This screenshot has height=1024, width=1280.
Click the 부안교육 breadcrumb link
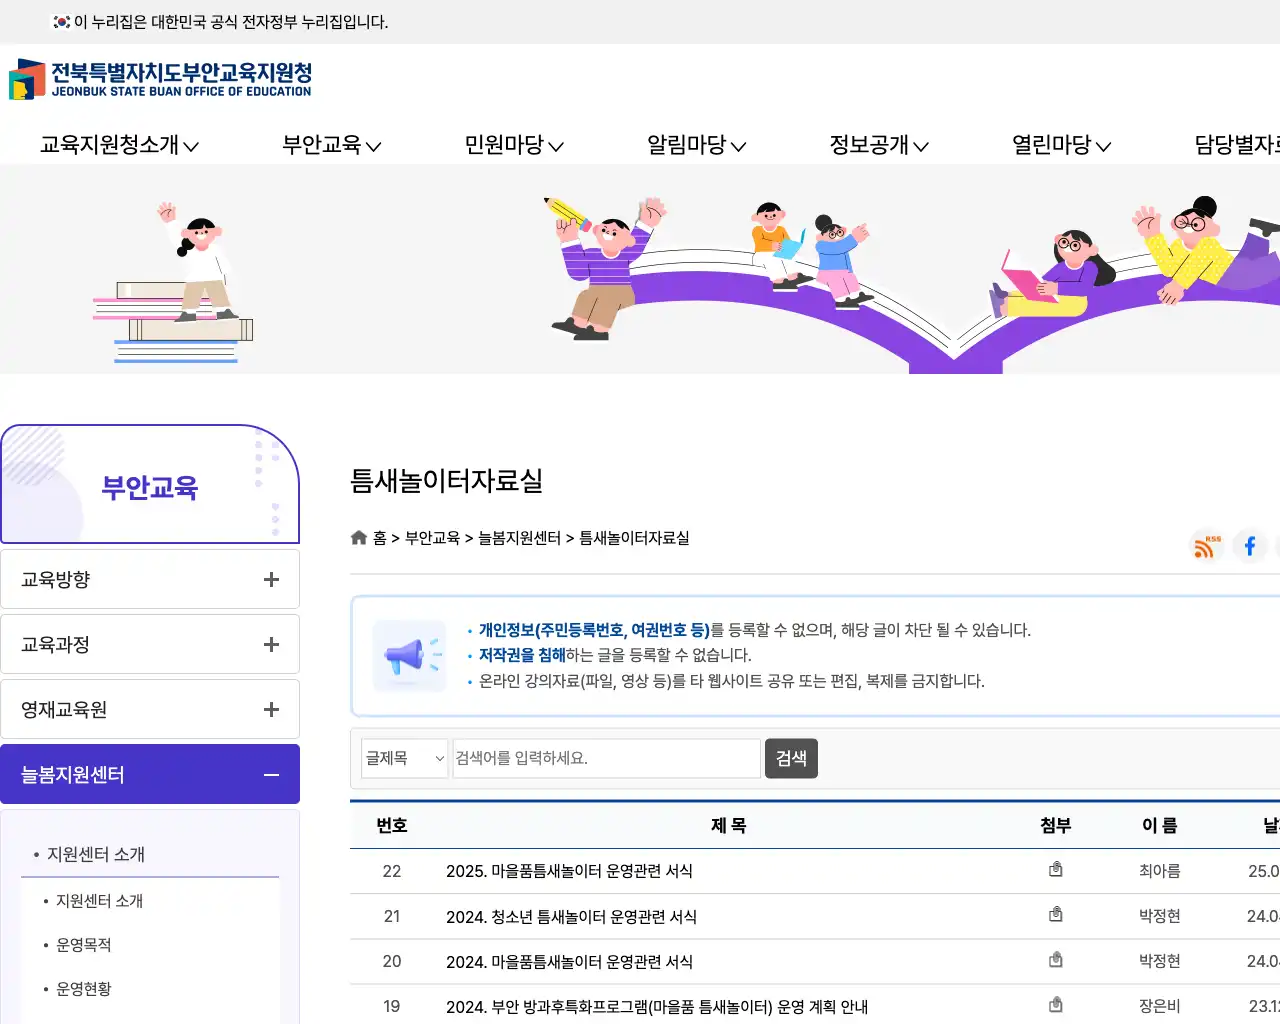(x=434, y=537)
